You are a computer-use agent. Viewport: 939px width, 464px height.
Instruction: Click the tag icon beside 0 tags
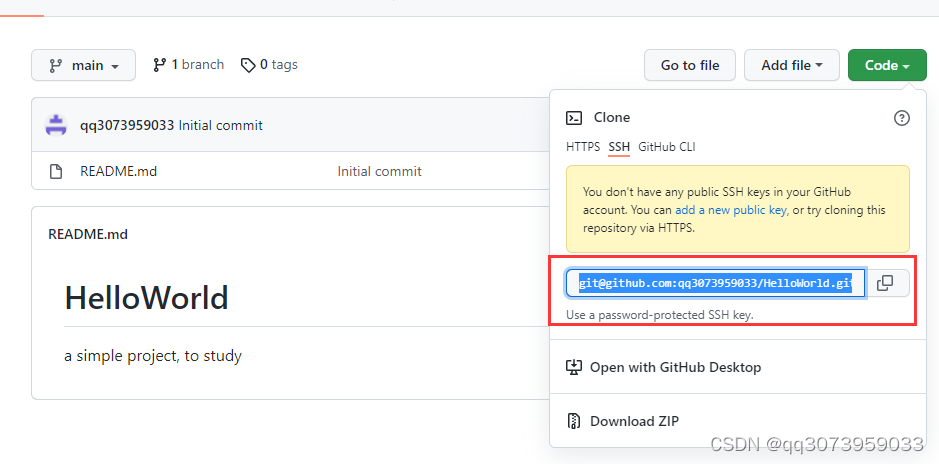tap(248, 65)
